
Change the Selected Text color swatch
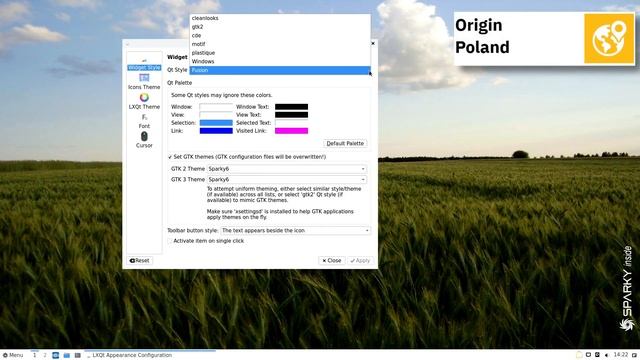(291, 123)
